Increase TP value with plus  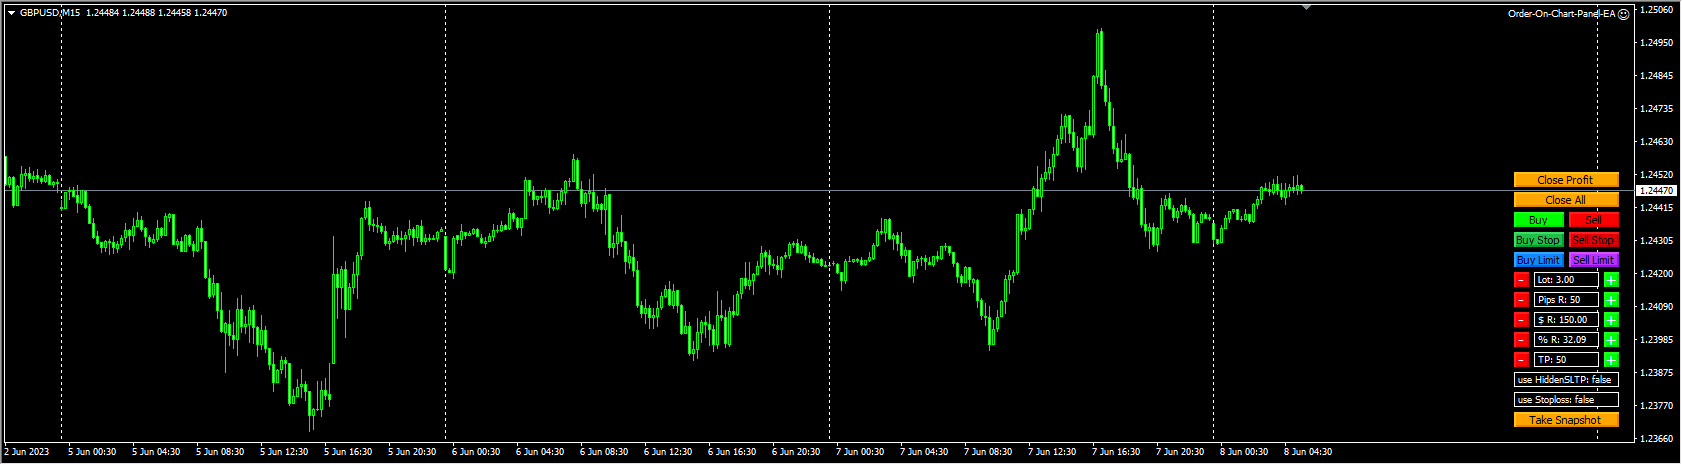1611,360
